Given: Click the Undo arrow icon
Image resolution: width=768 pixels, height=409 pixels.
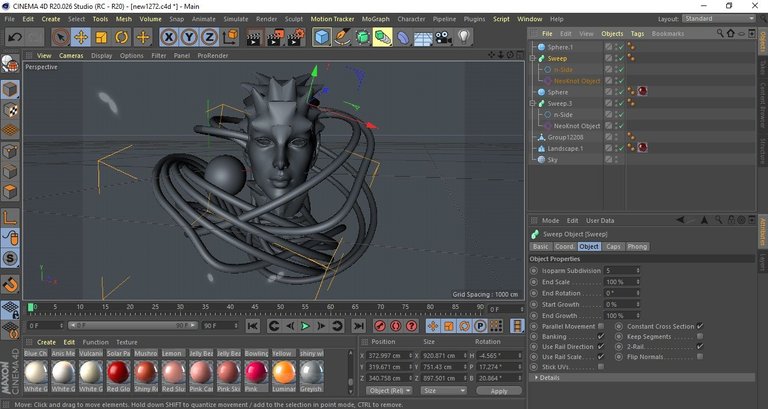Looking at the screenshot, I should 15,37.
